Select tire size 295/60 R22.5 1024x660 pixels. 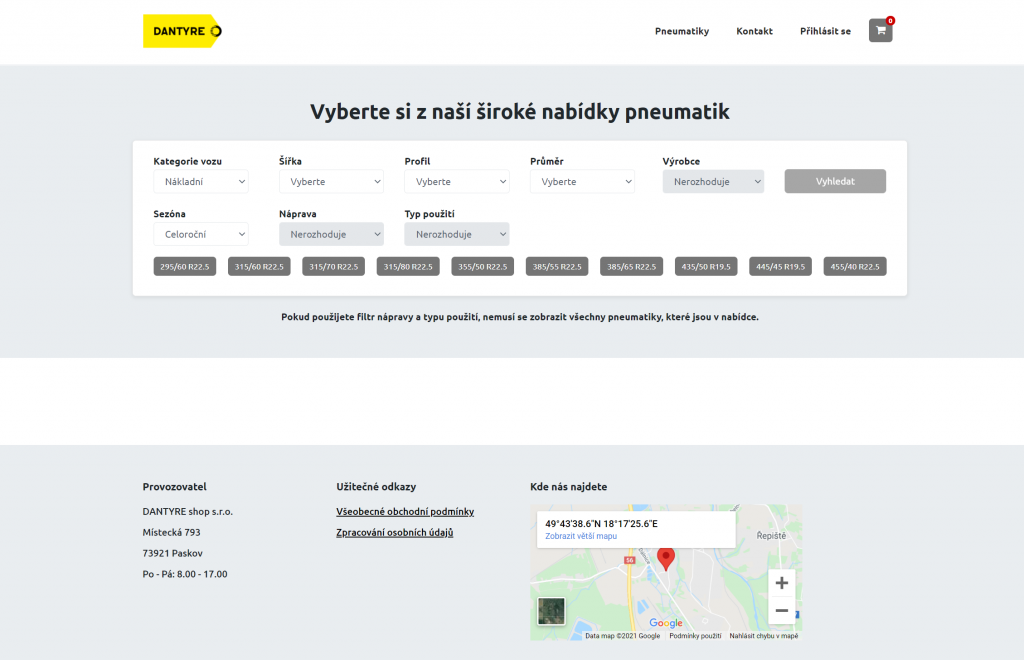click(185, 266)
